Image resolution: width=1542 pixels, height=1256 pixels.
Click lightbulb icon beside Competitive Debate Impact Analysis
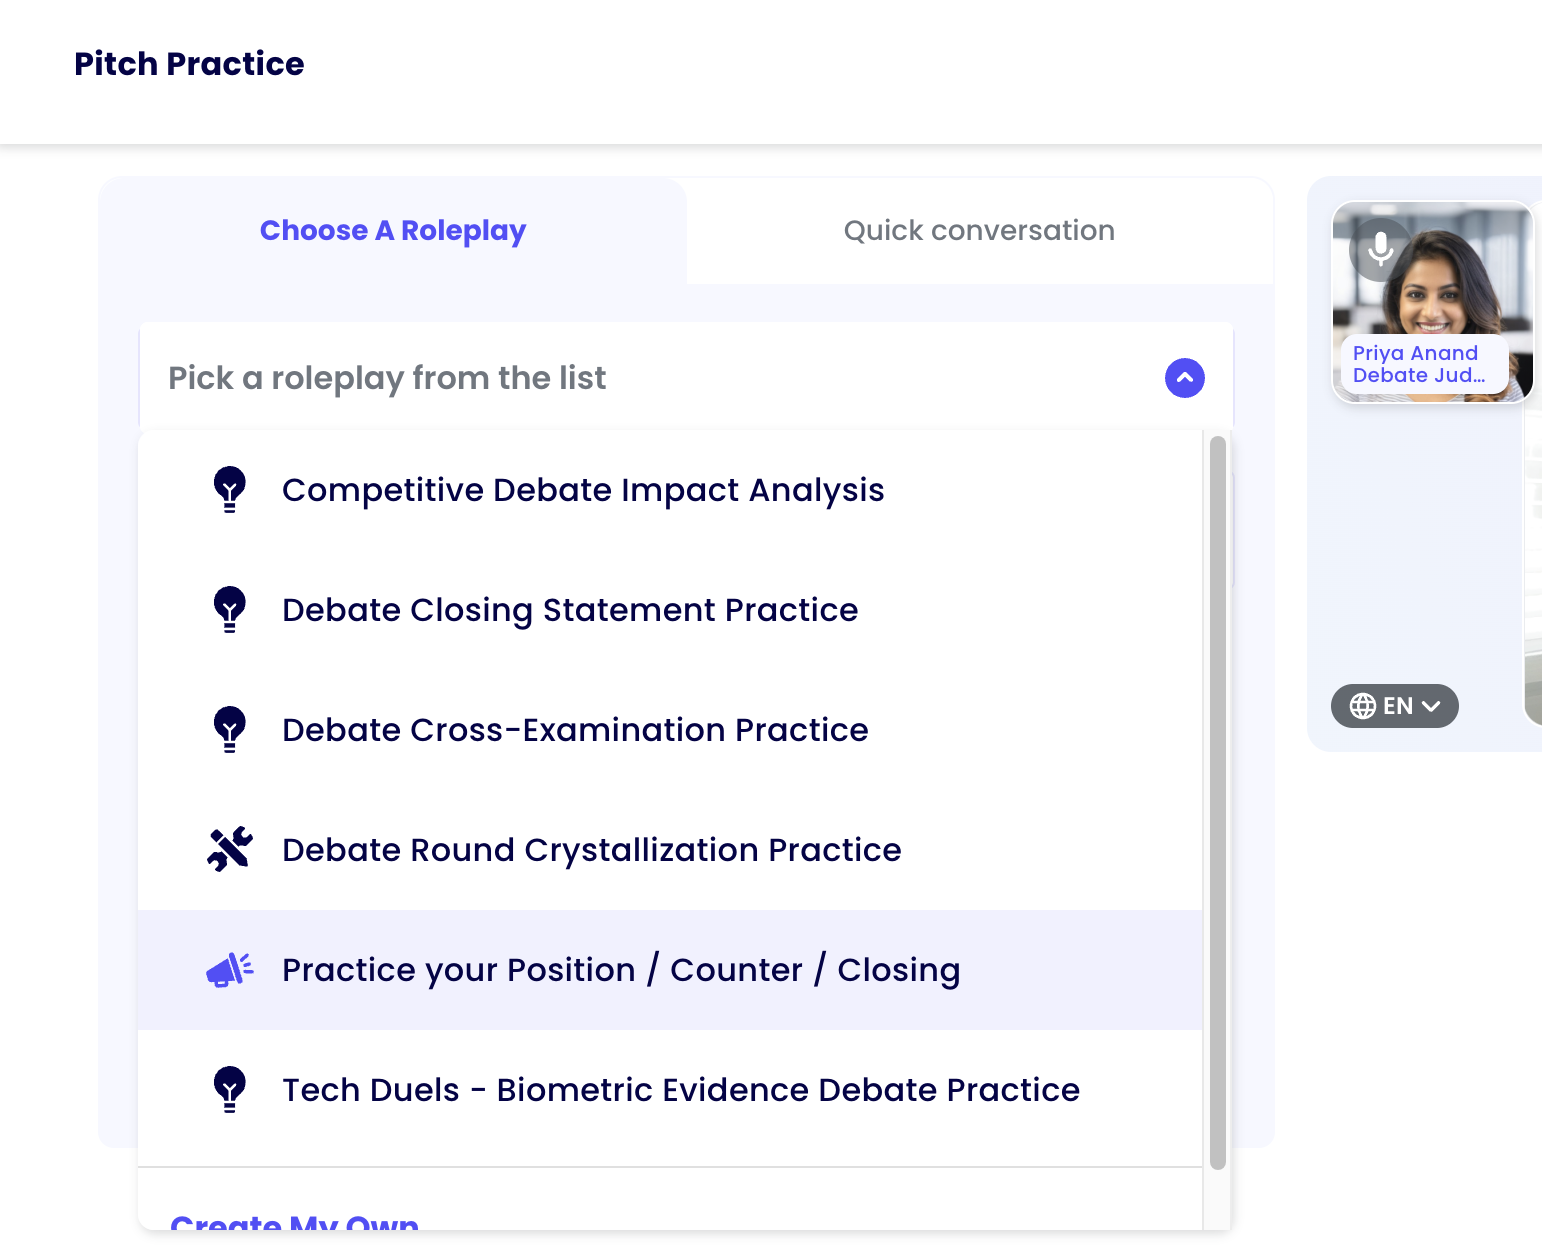(230, 489)
